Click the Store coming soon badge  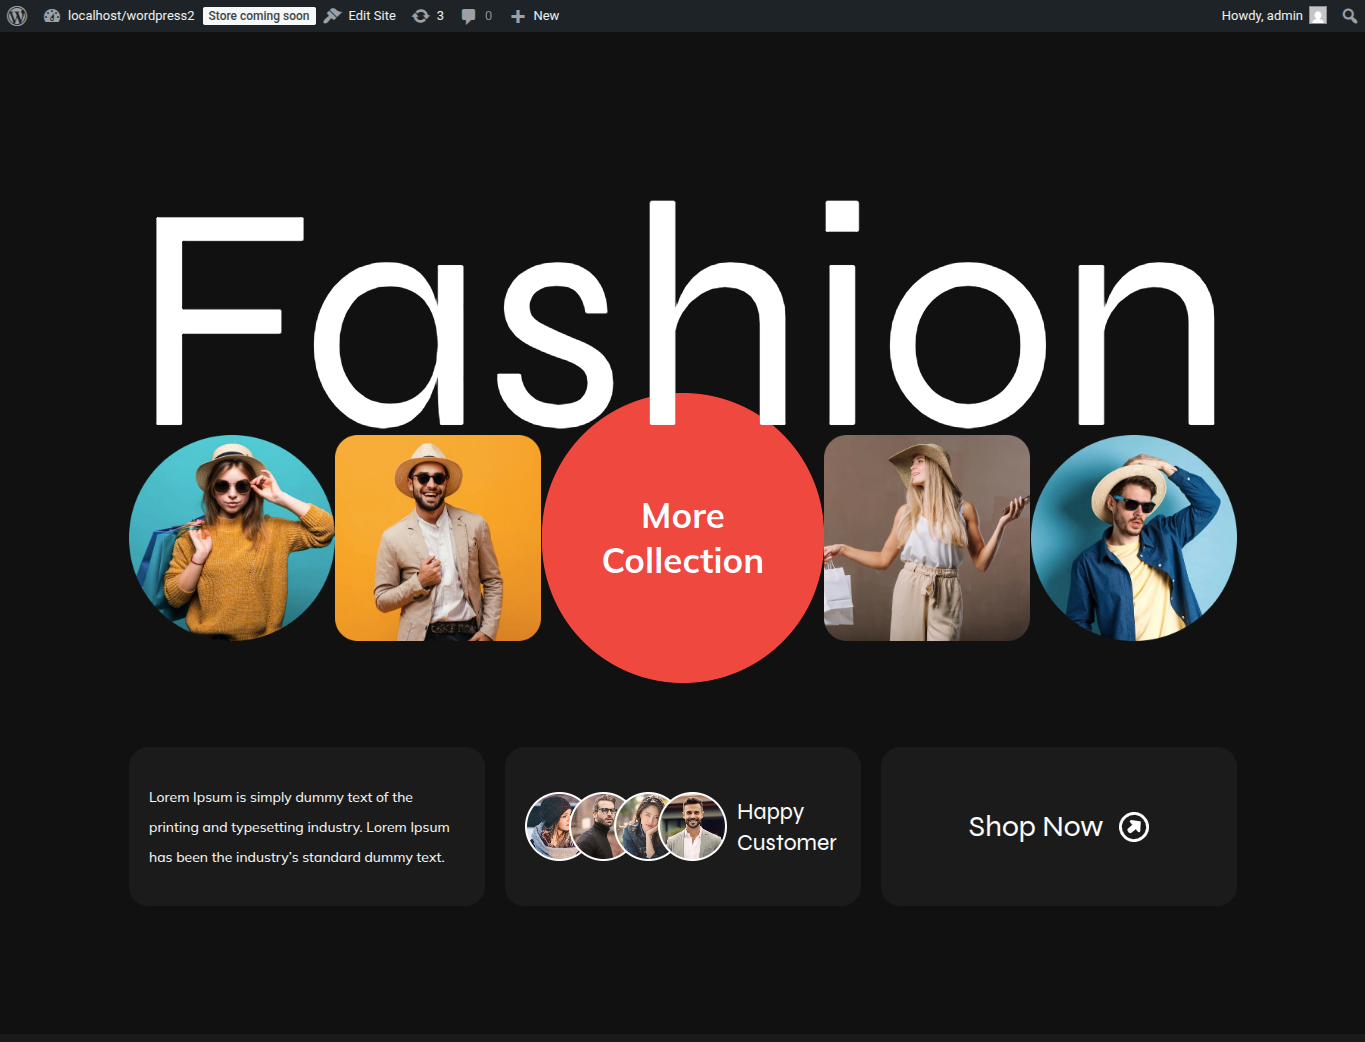point(259,16)
